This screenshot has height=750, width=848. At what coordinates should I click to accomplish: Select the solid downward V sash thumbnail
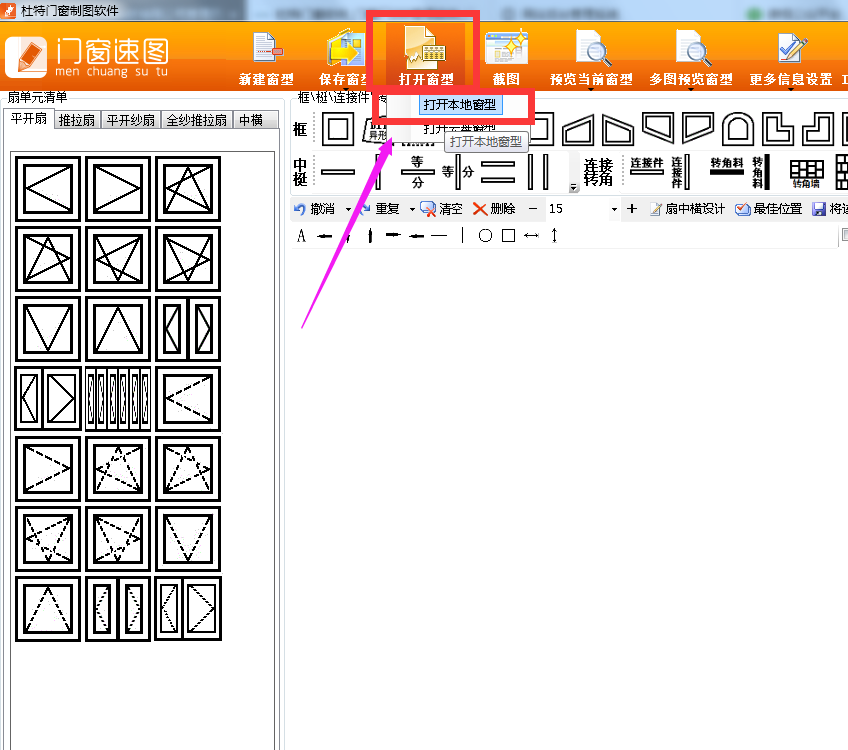pos(48,329)
